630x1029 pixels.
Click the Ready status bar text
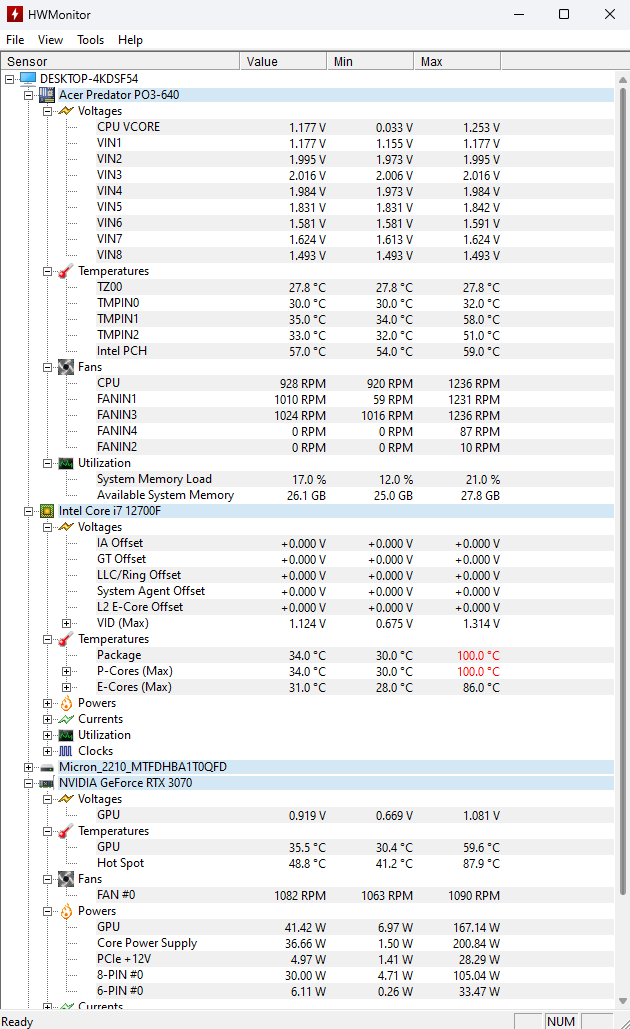[x=17, y=1022]
